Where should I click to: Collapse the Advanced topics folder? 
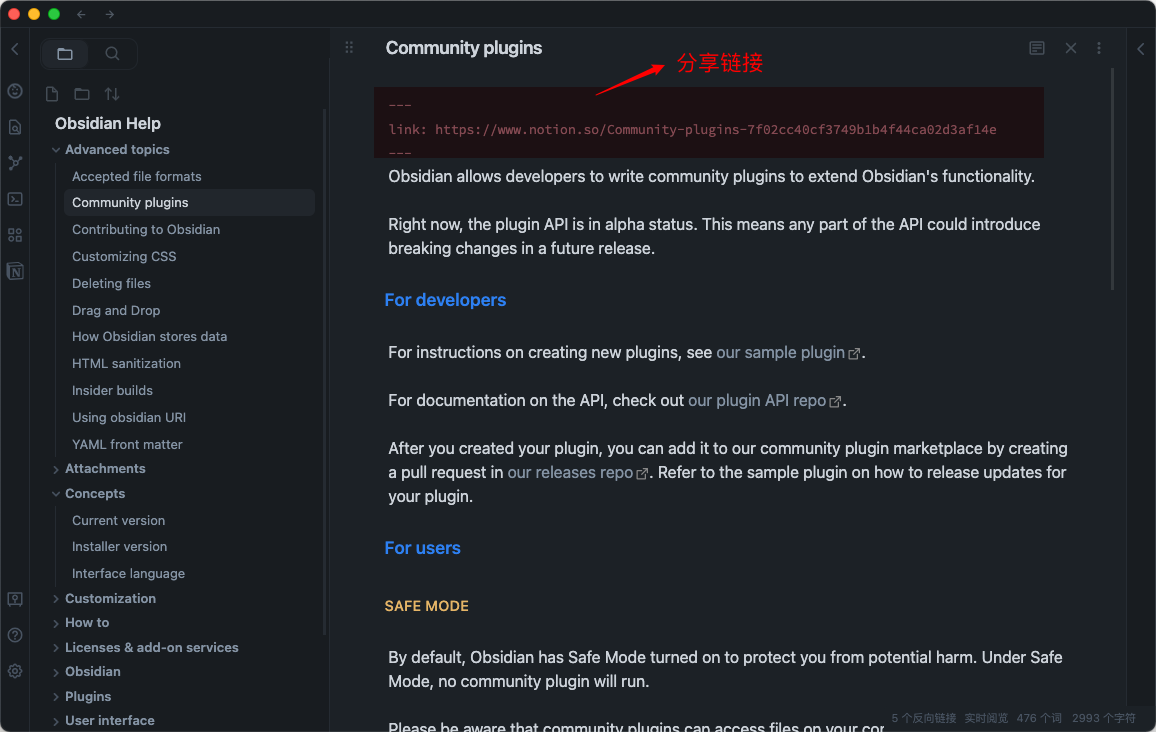pyautogui.click(x=56, y=150)
